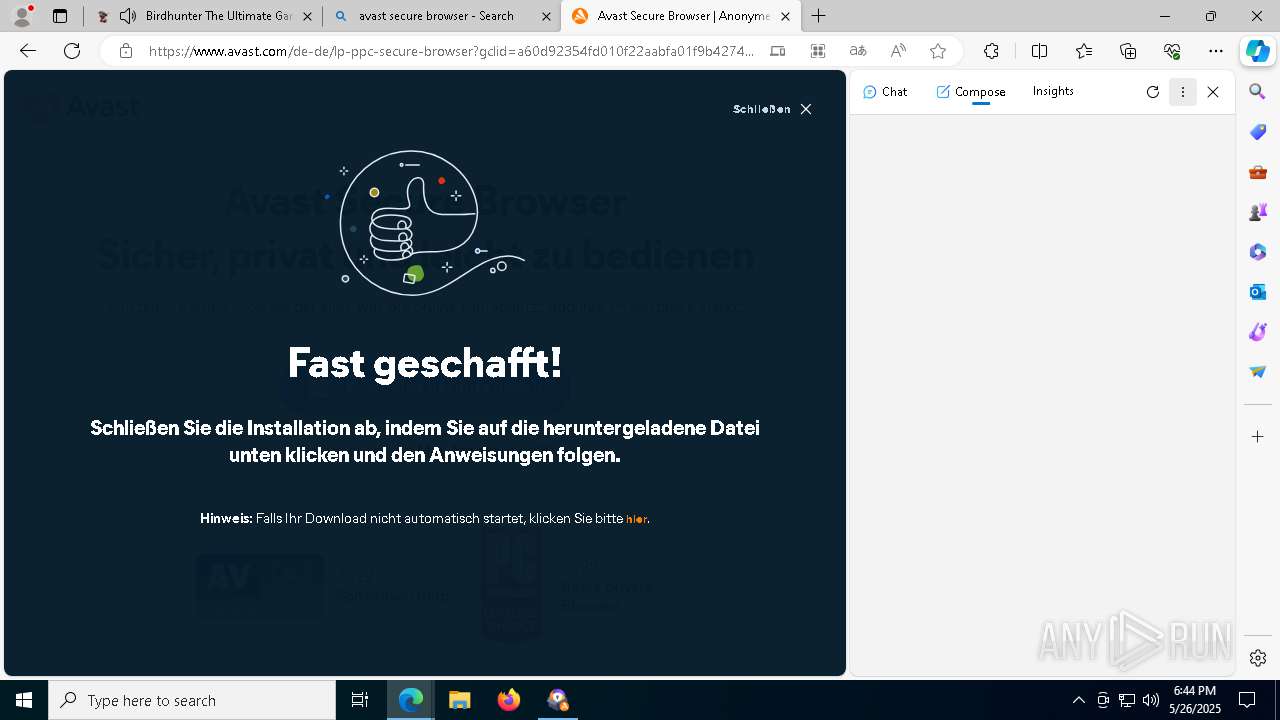Open the Extensions puzzle icon
Viewport: 1280px width, 720px height.
(x=991, y=51)
